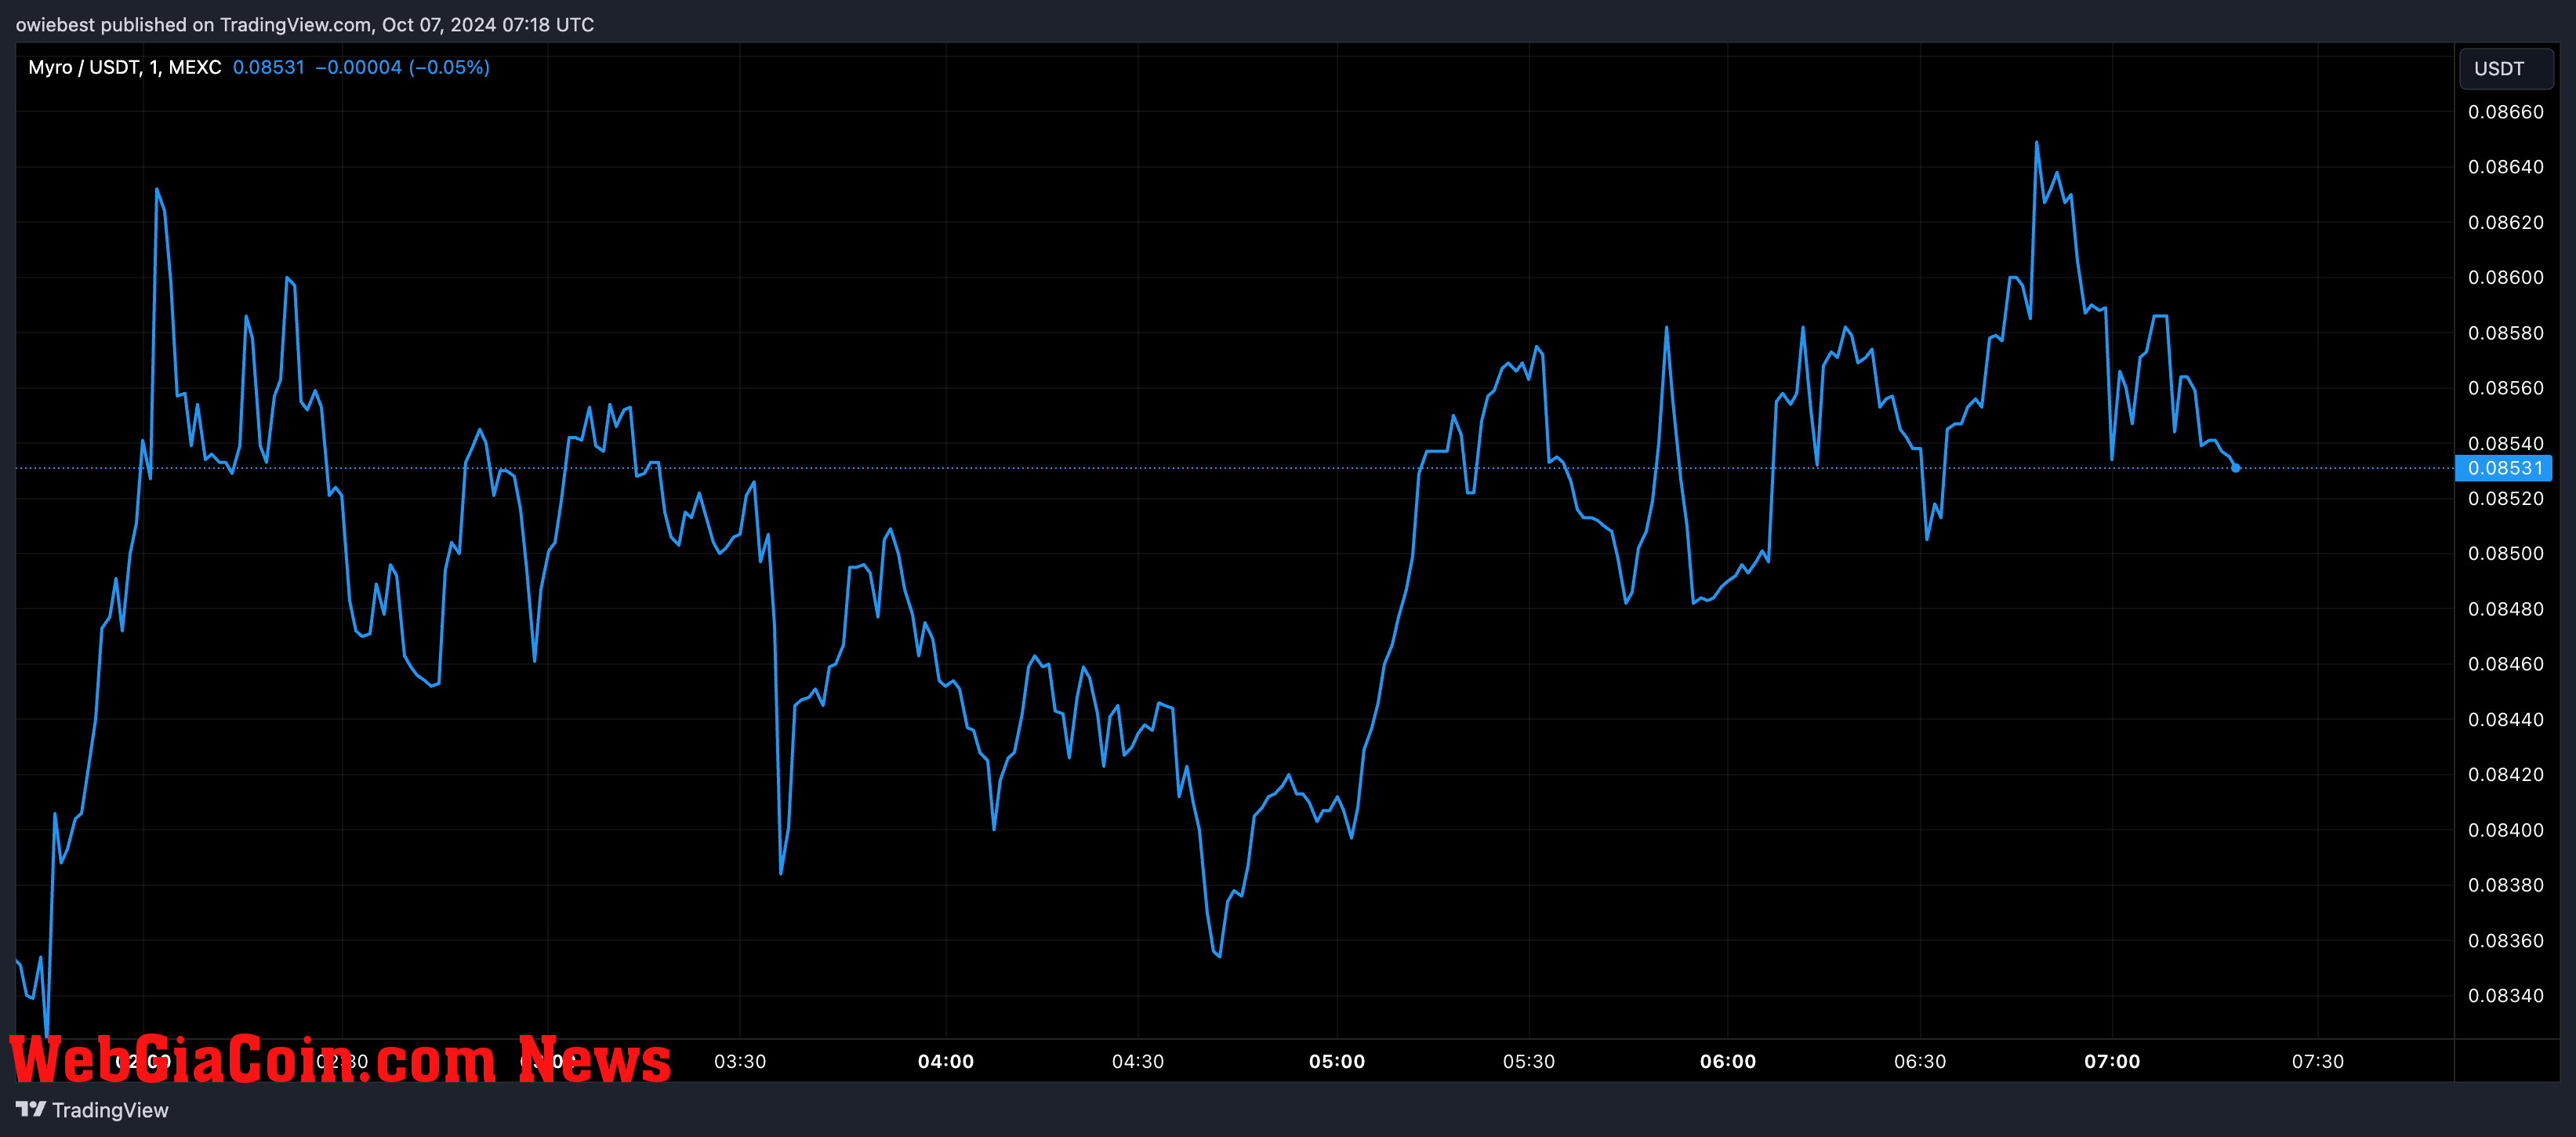The height and width of the screenshot is (1137, 2576).
Task: Click the 0.08580 price axis label
Action: click(x=2505, y=333)
